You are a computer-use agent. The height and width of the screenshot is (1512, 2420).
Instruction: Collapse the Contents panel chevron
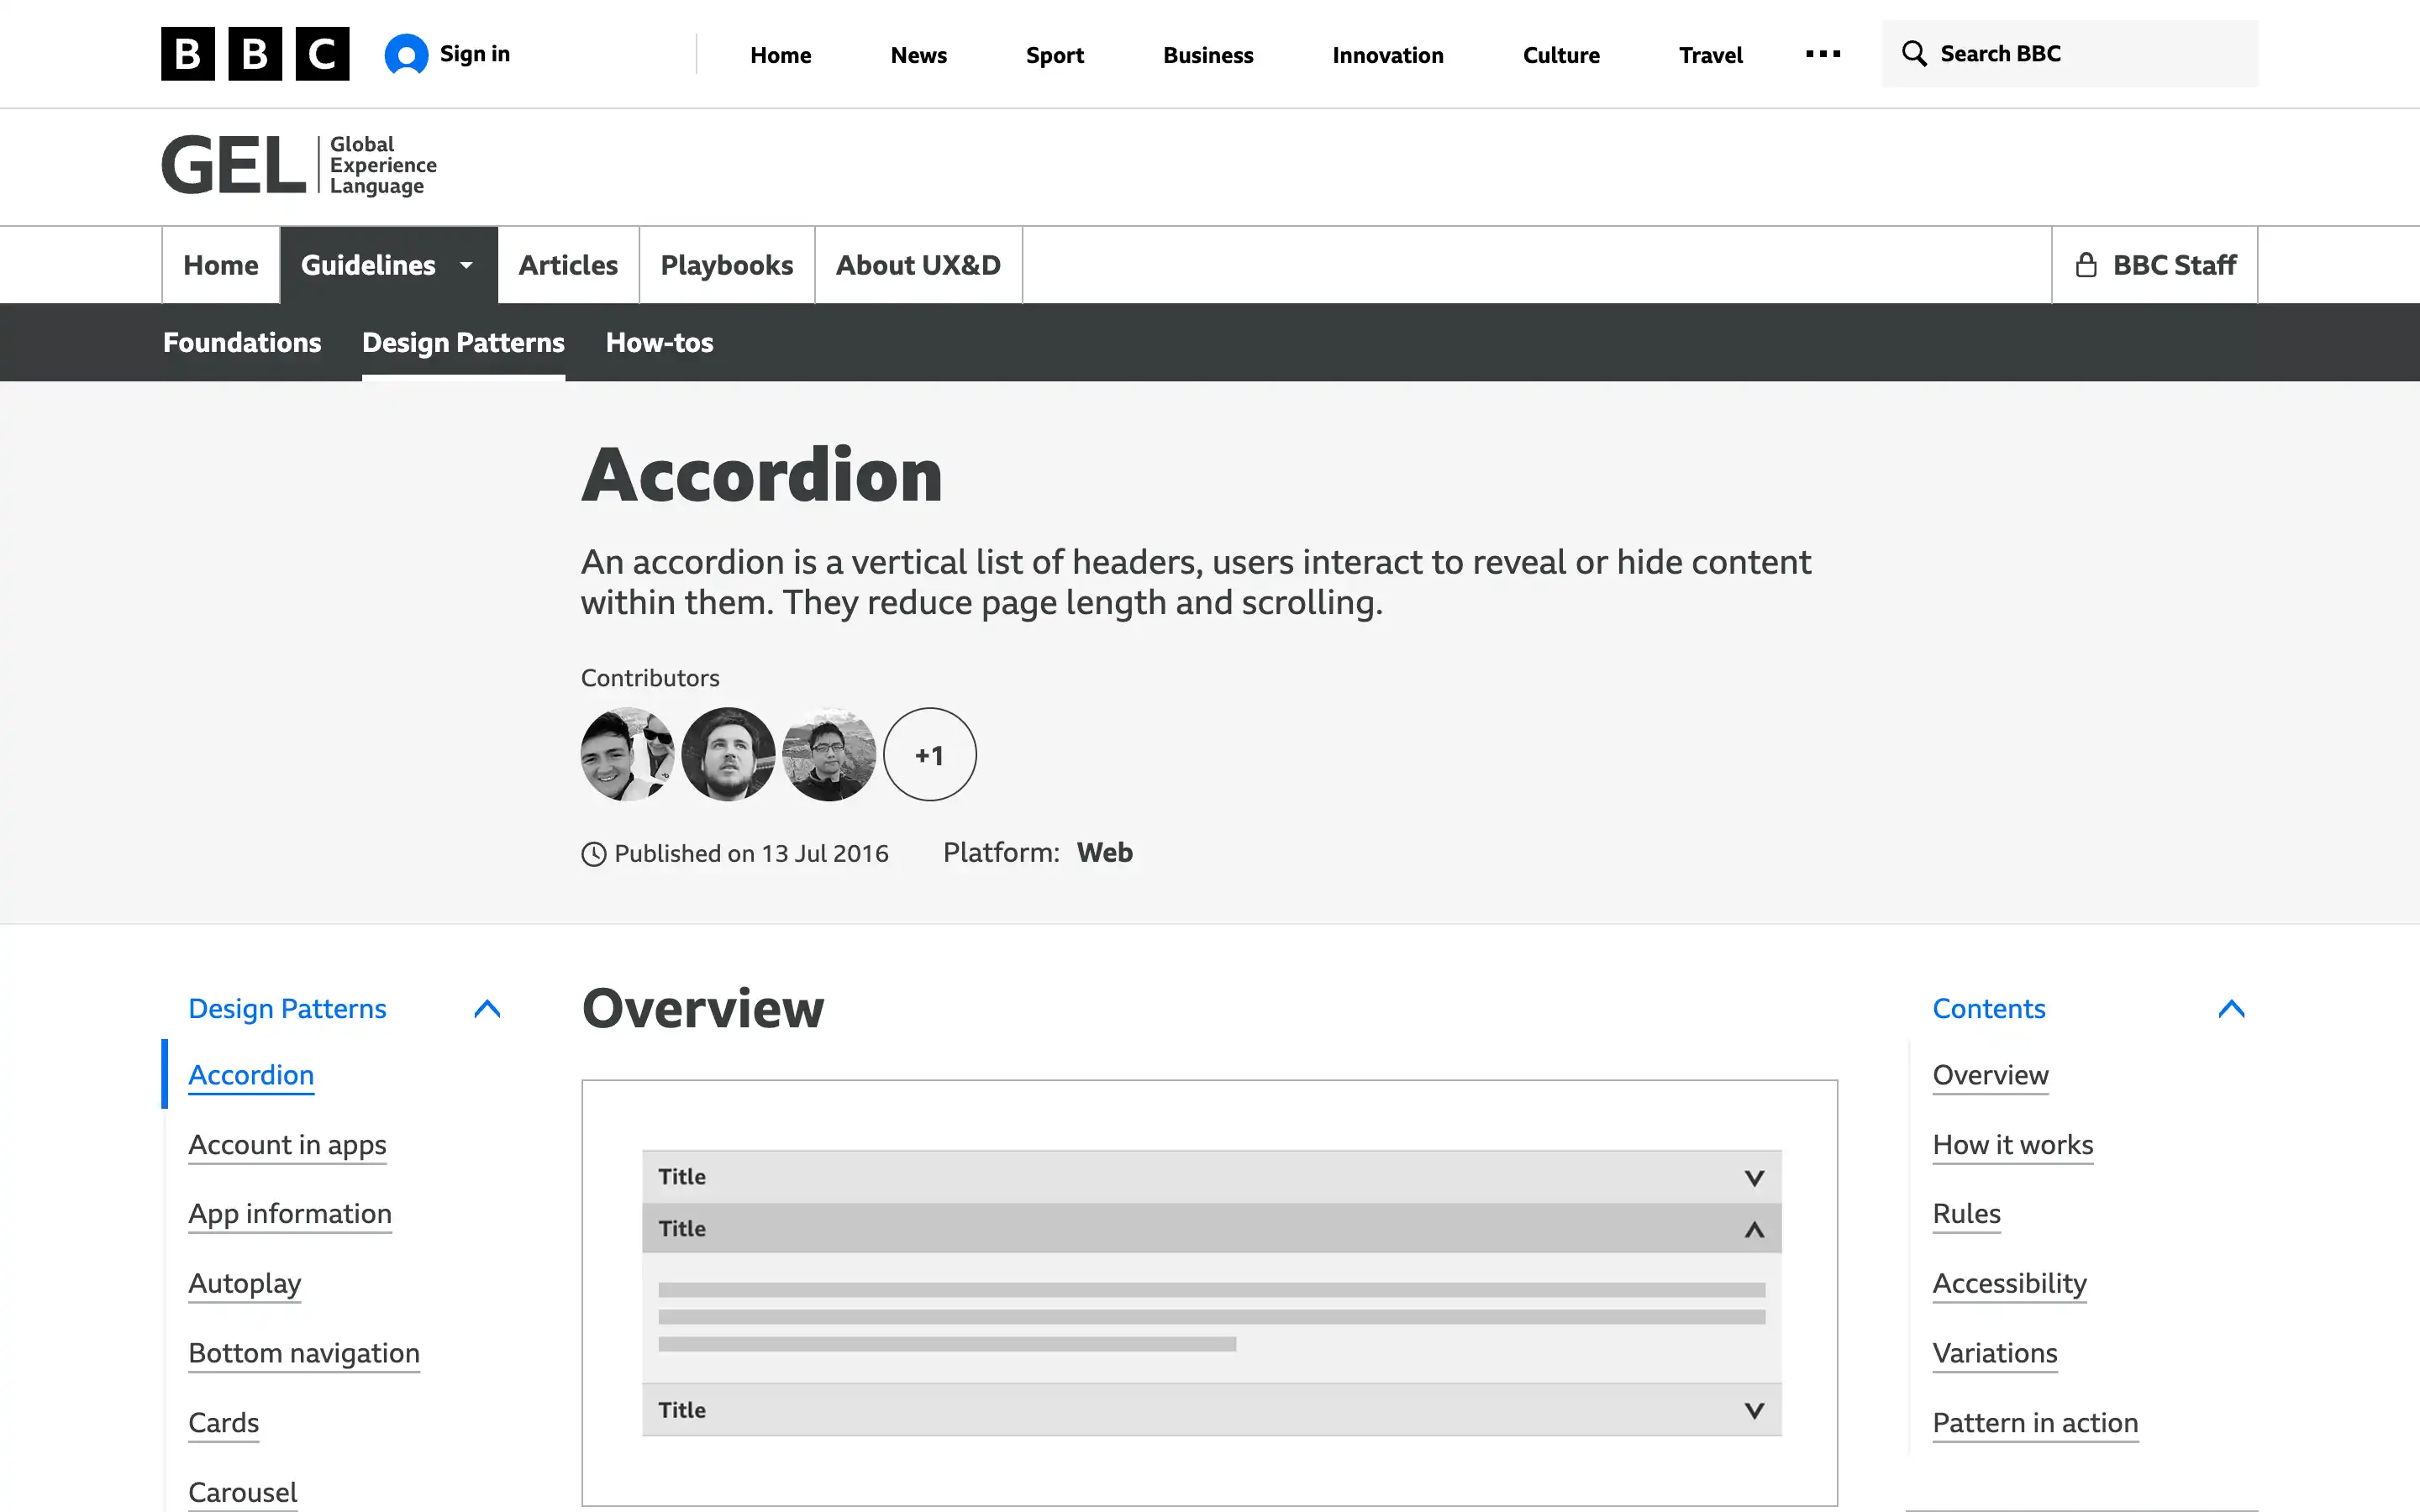[2231, 1009]
